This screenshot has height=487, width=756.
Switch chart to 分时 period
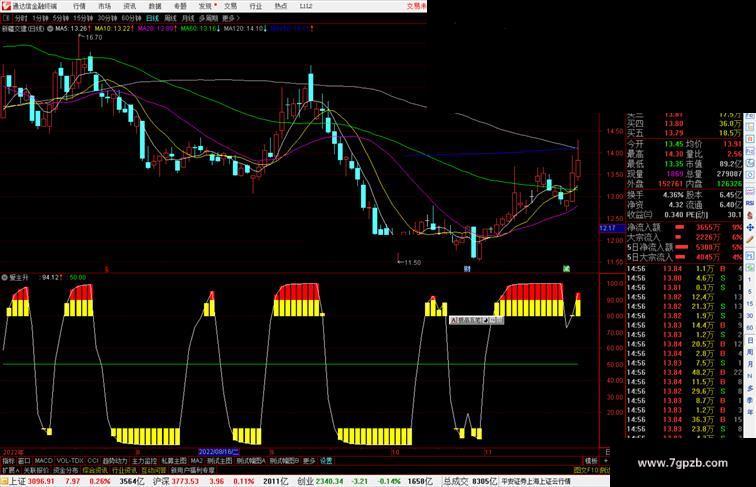point(21,18)
